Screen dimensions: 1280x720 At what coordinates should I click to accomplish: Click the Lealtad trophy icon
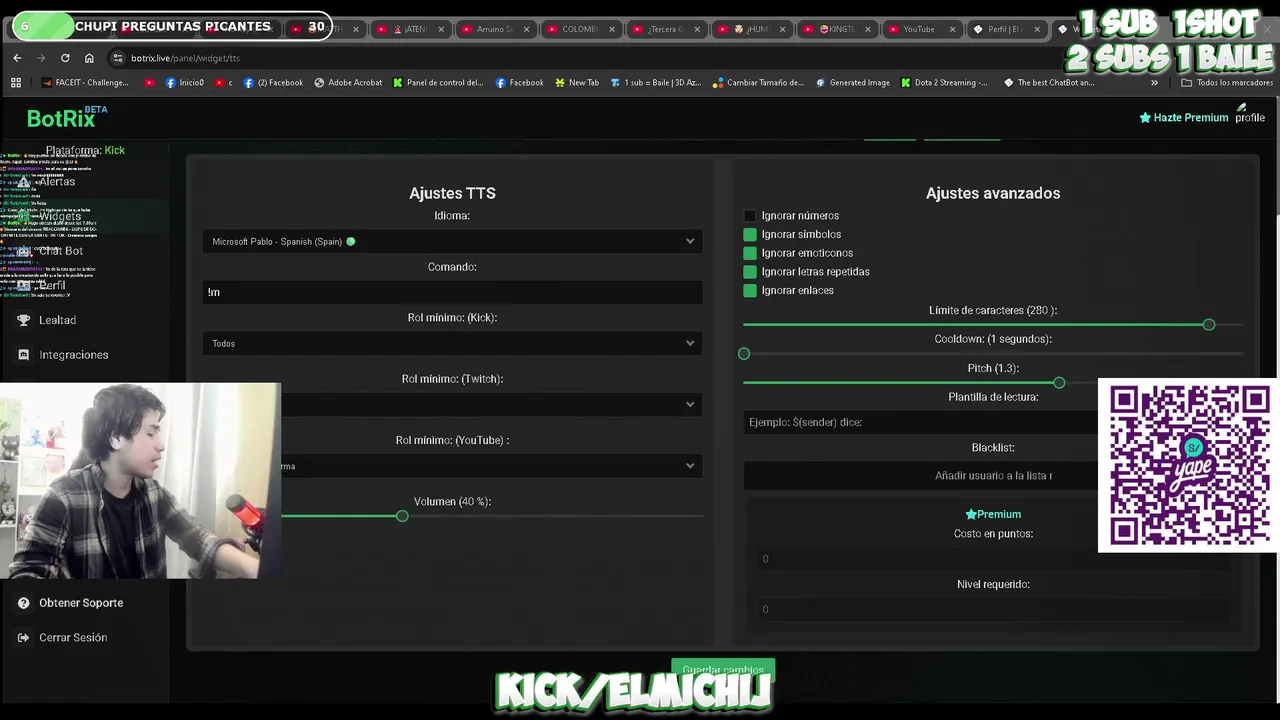pos(24,320)
